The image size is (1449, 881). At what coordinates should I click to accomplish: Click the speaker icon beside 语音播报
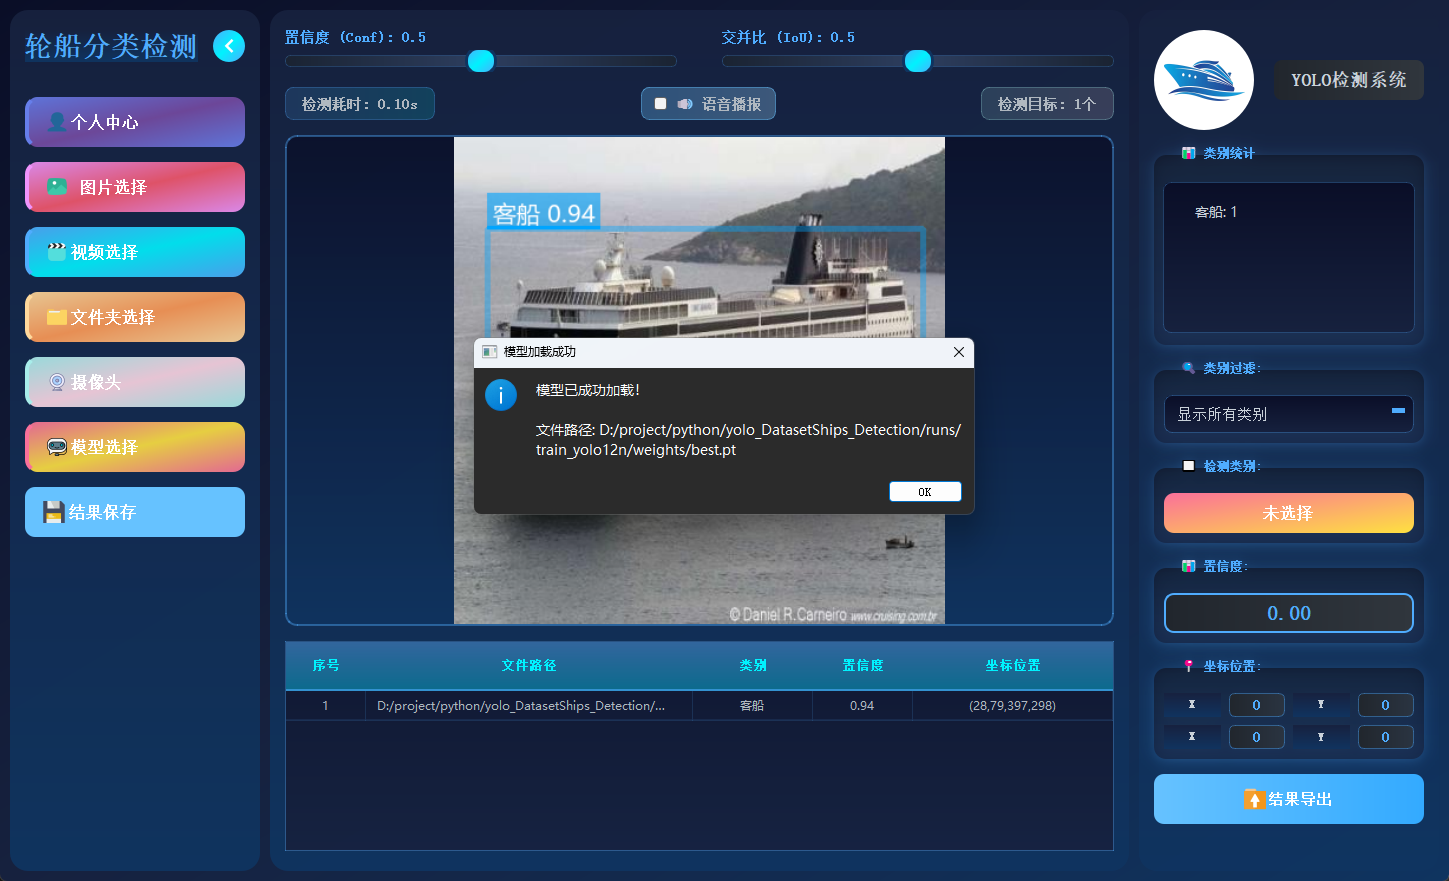click(x=685, y=104)
